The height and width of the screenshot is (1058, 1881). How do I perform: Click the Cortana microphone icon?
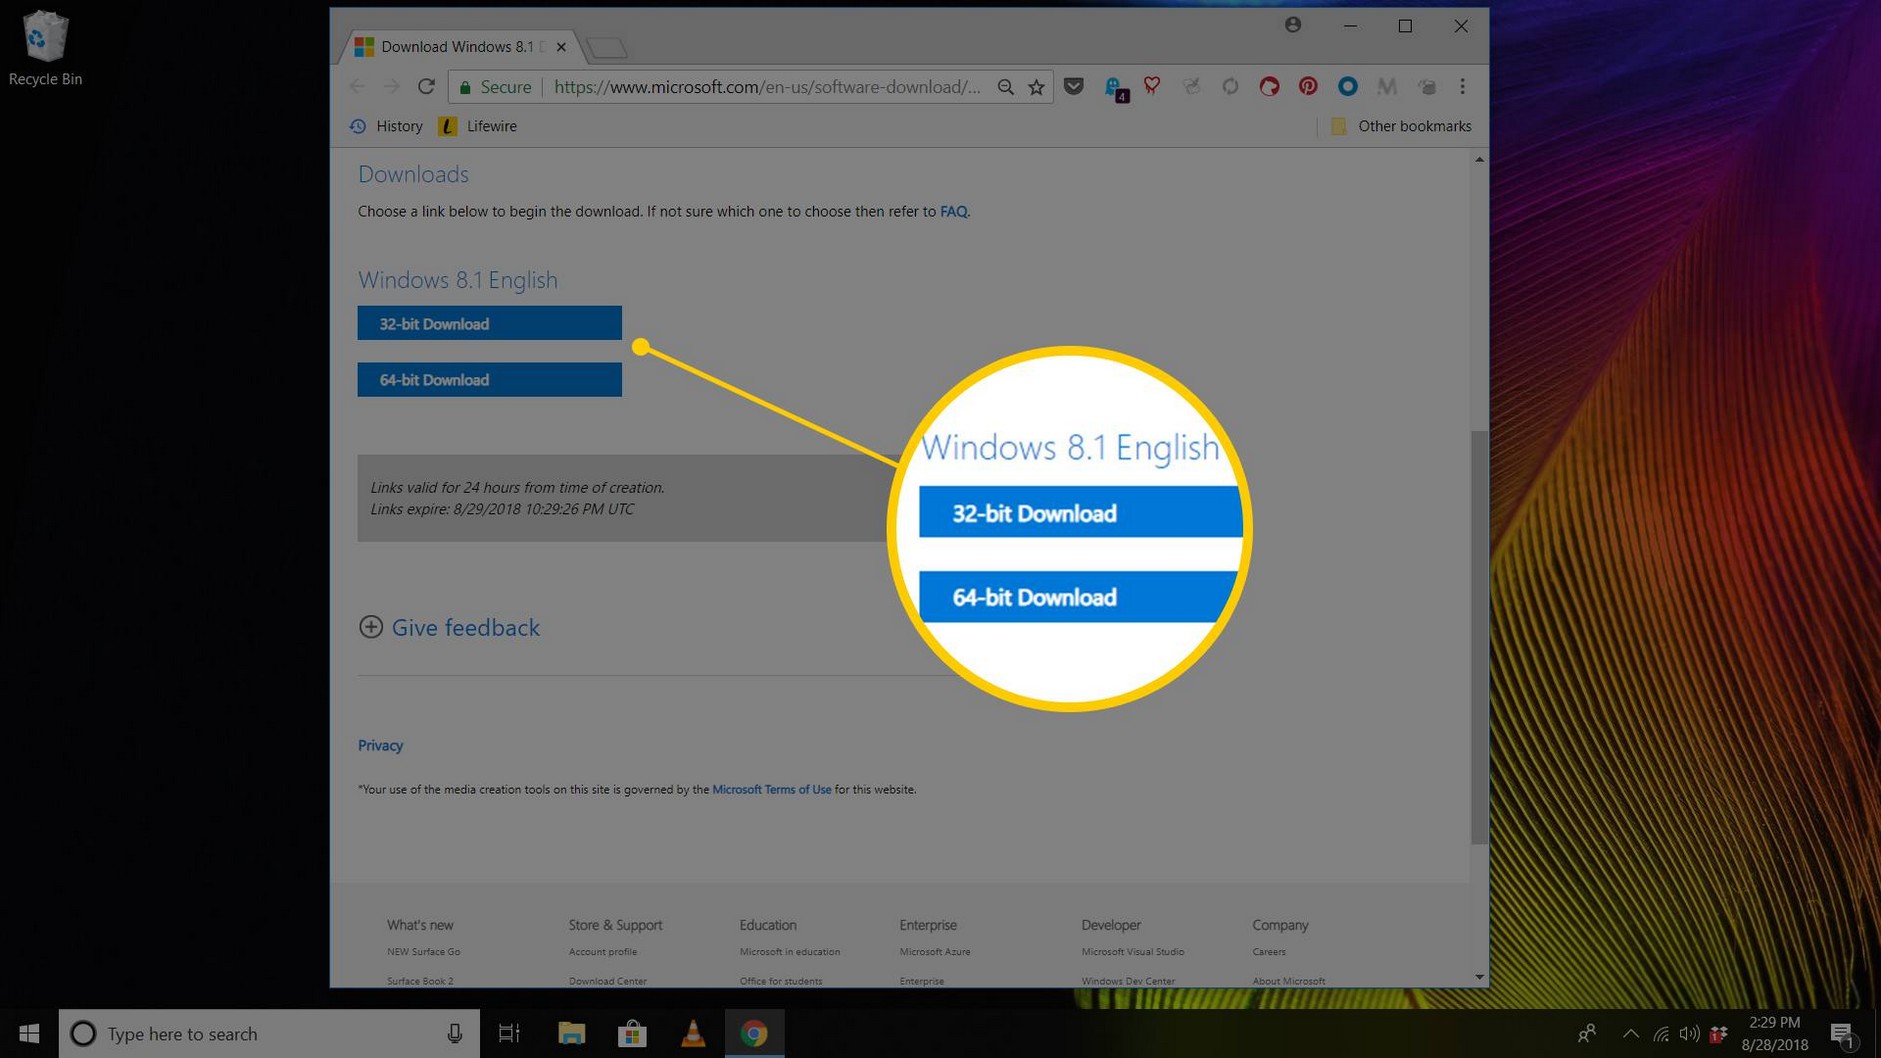[x=454, y=1033]
